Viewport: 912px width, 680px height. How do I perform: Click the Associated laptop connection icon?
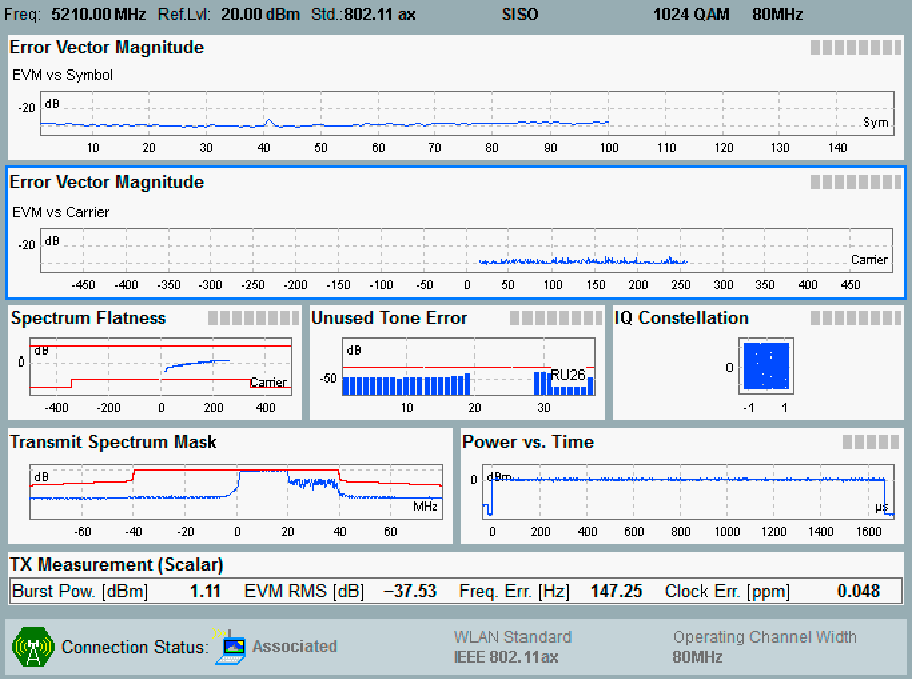pos(229,646)
